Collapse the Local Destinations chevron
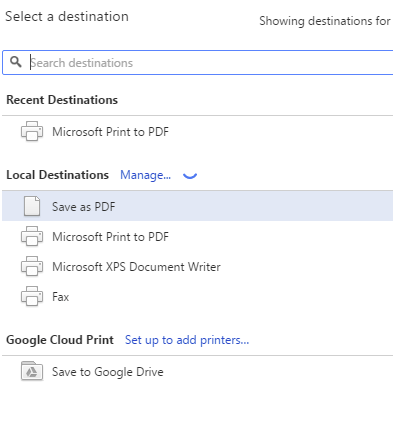 click(x=190, y=176)
